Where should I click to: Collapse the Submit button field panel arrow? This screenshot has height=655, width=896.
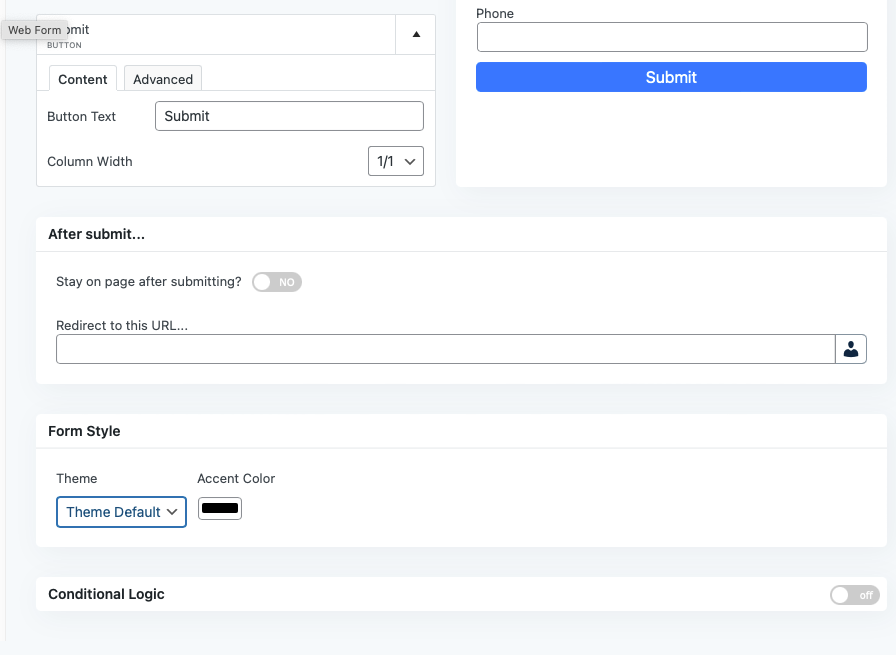click(416, 34)
